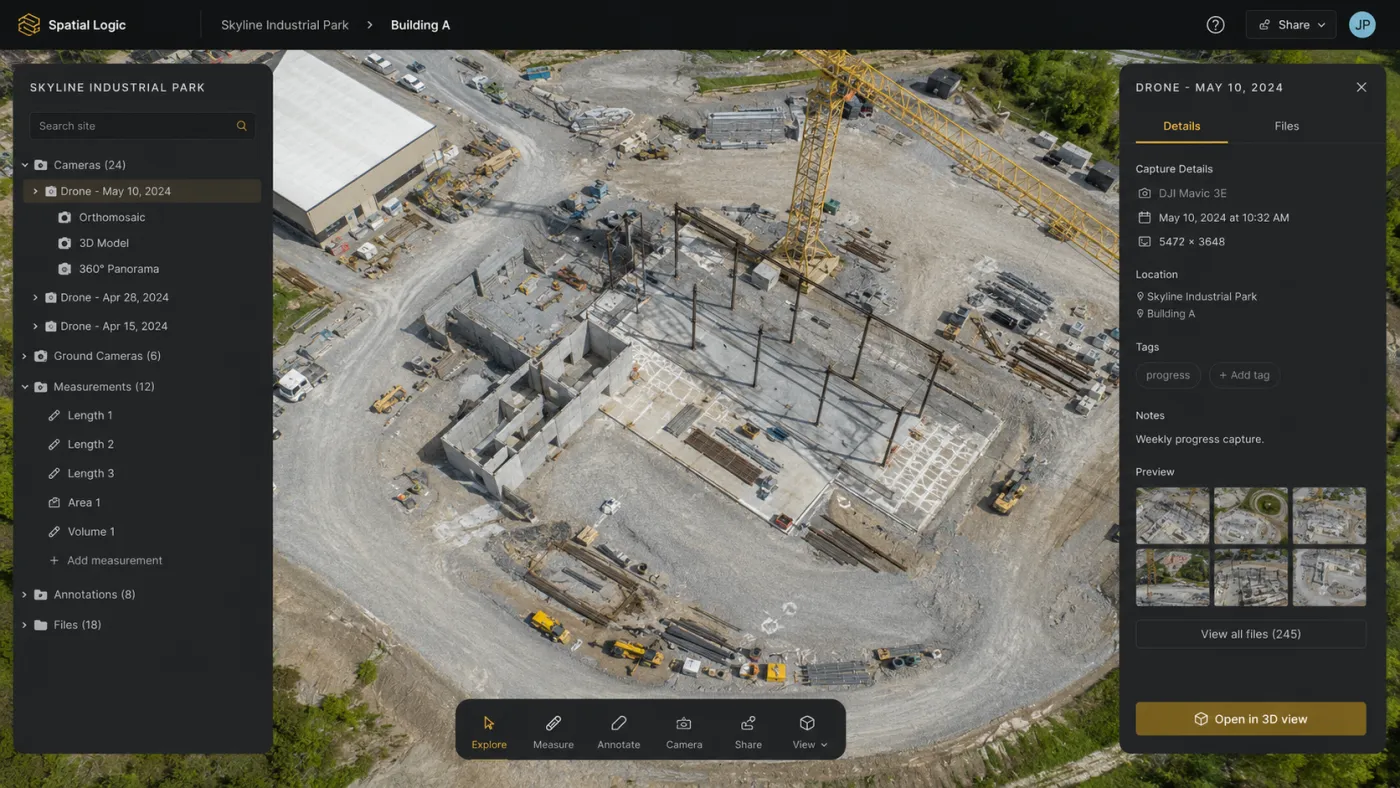The width and height of the screenshot is (1400, 788).
Task: Click the location pin beside Skyline Industrial Park
Action: click(x=1140, y=296)
